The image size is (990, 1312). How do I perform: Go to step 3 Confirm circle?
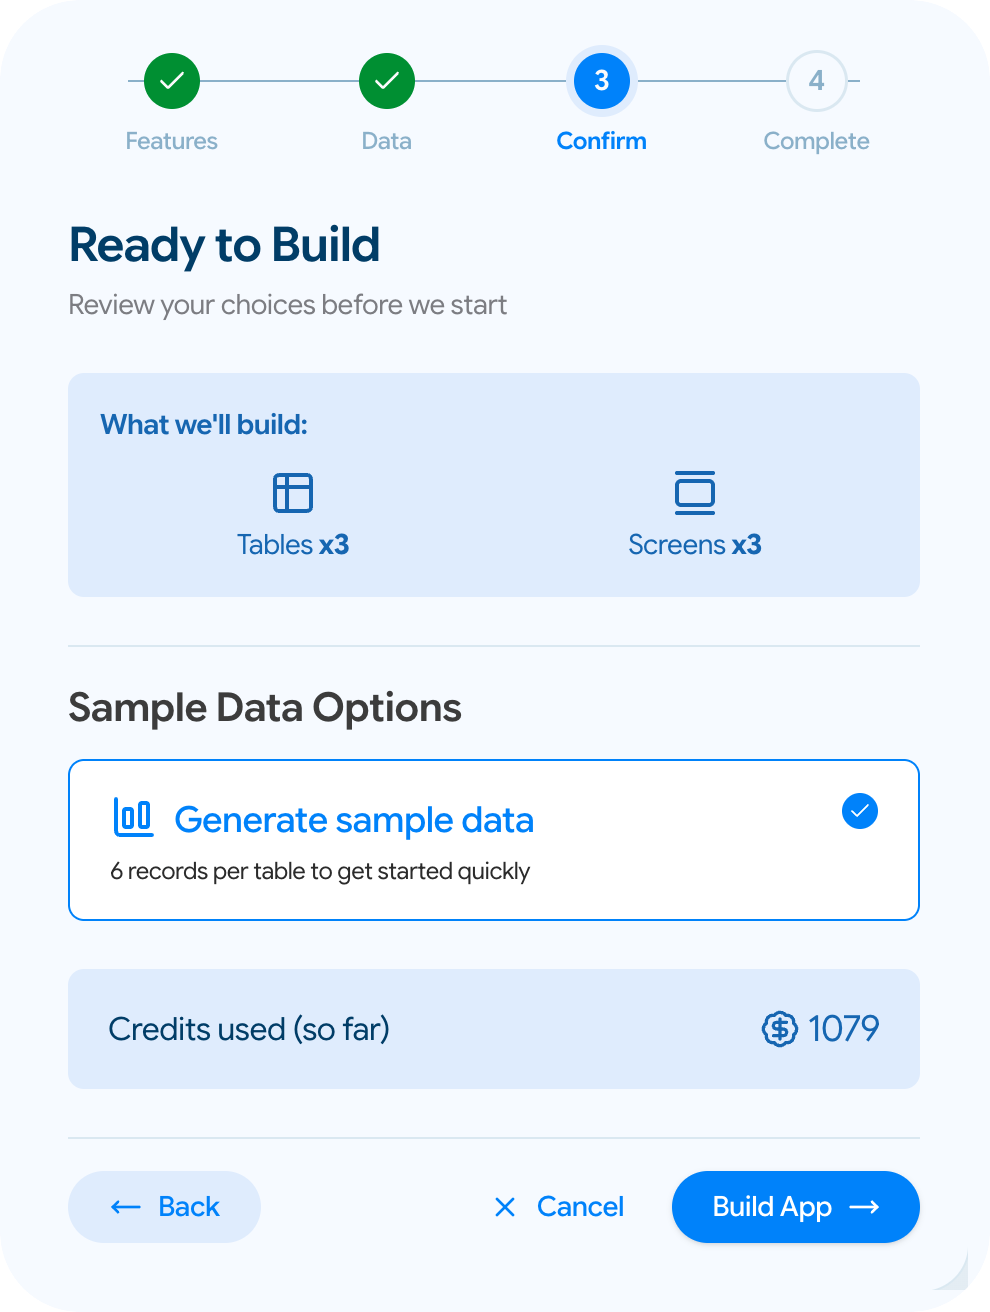coord(602,81)
